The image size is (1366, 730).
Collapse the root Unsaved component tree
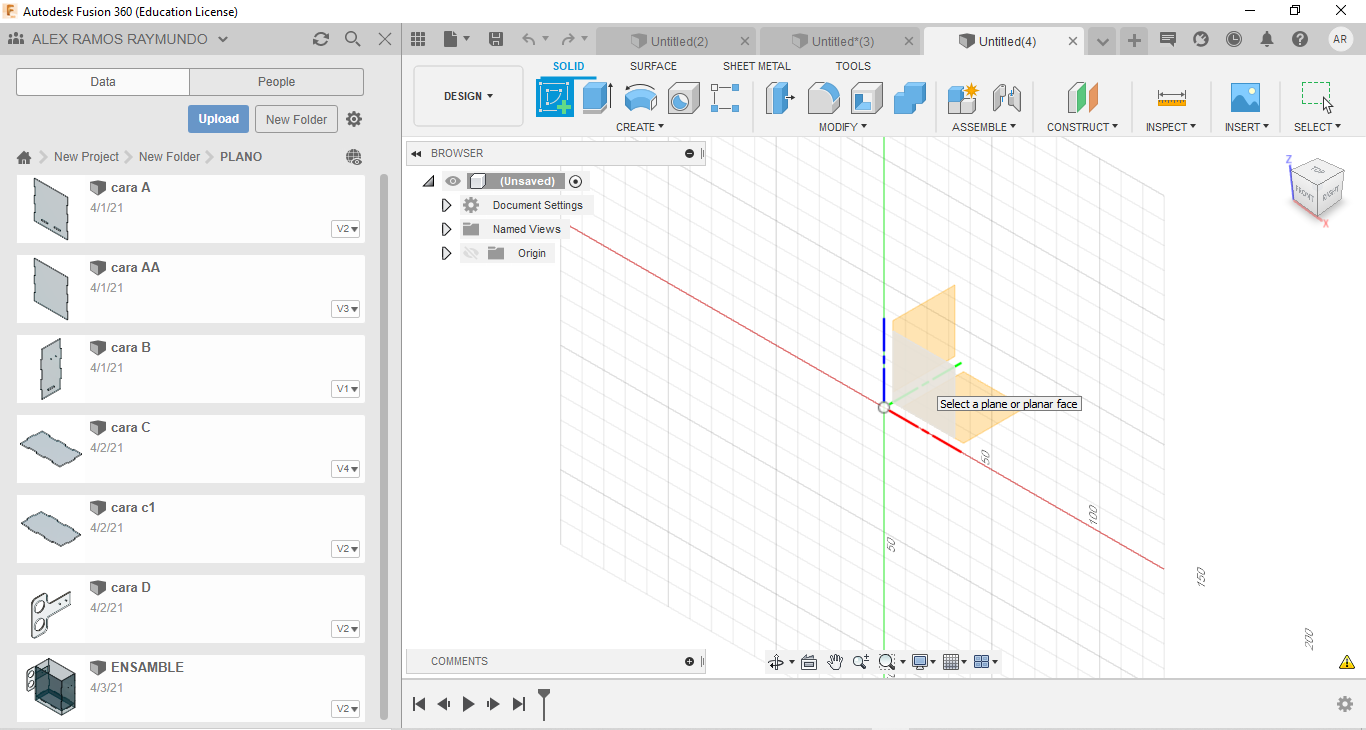[x=429, y=181]
